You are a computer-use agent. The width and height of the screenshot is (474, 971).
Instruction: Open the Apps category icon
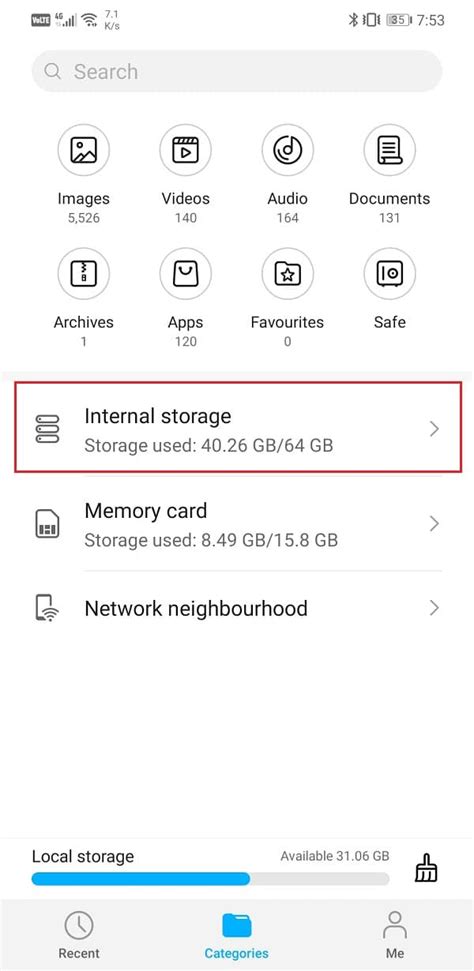185,273
